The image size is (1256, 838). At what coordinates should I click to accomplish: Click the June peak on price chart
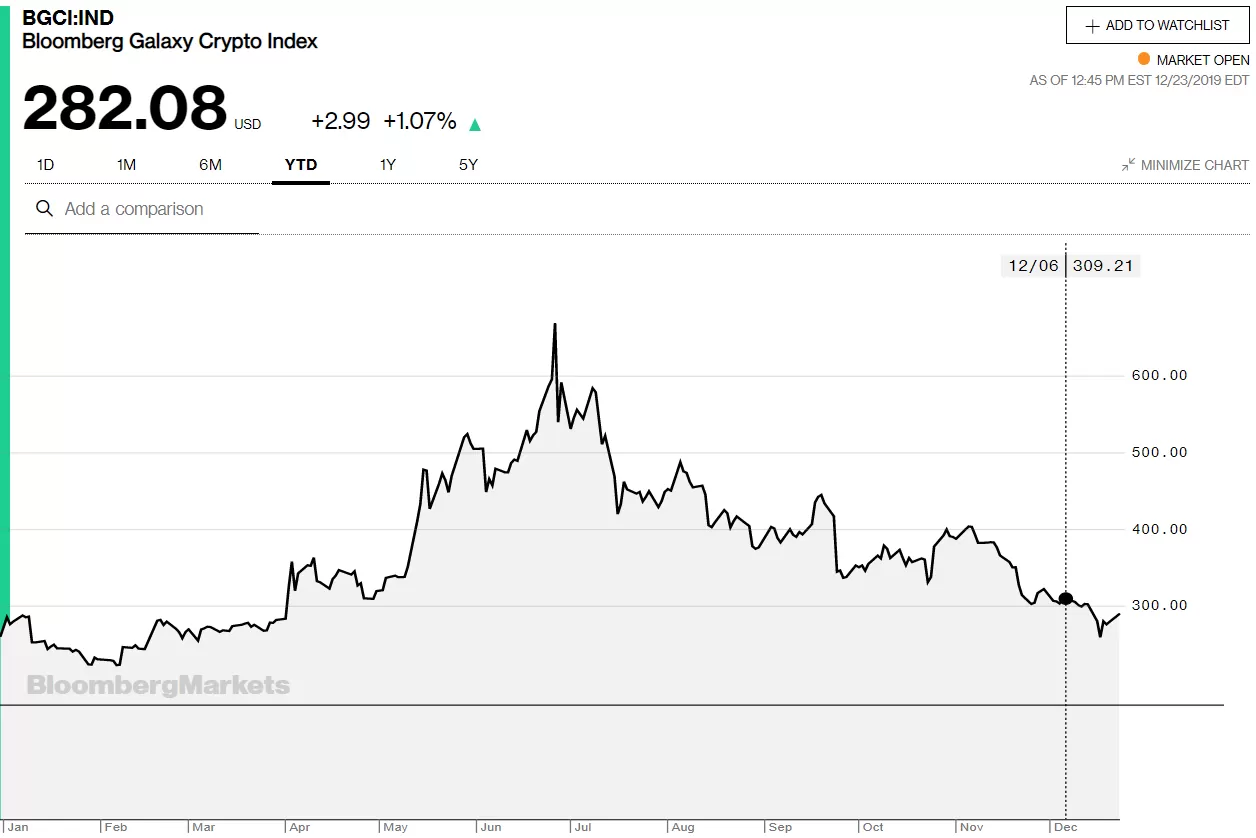click(x=555, y=325)
